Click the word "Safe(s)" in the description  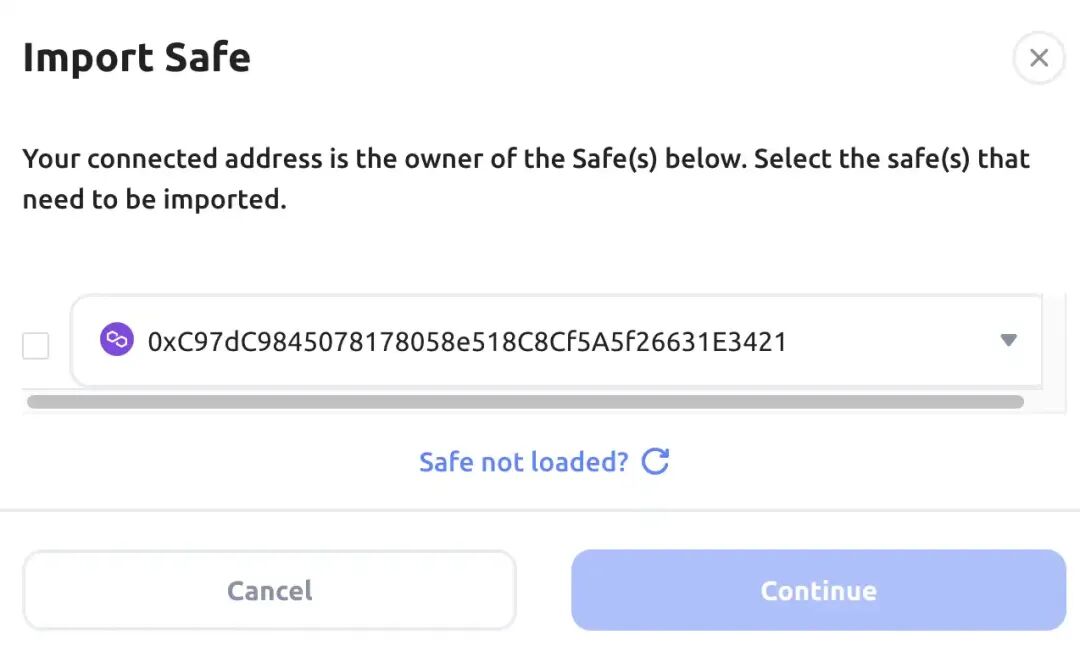615,159
